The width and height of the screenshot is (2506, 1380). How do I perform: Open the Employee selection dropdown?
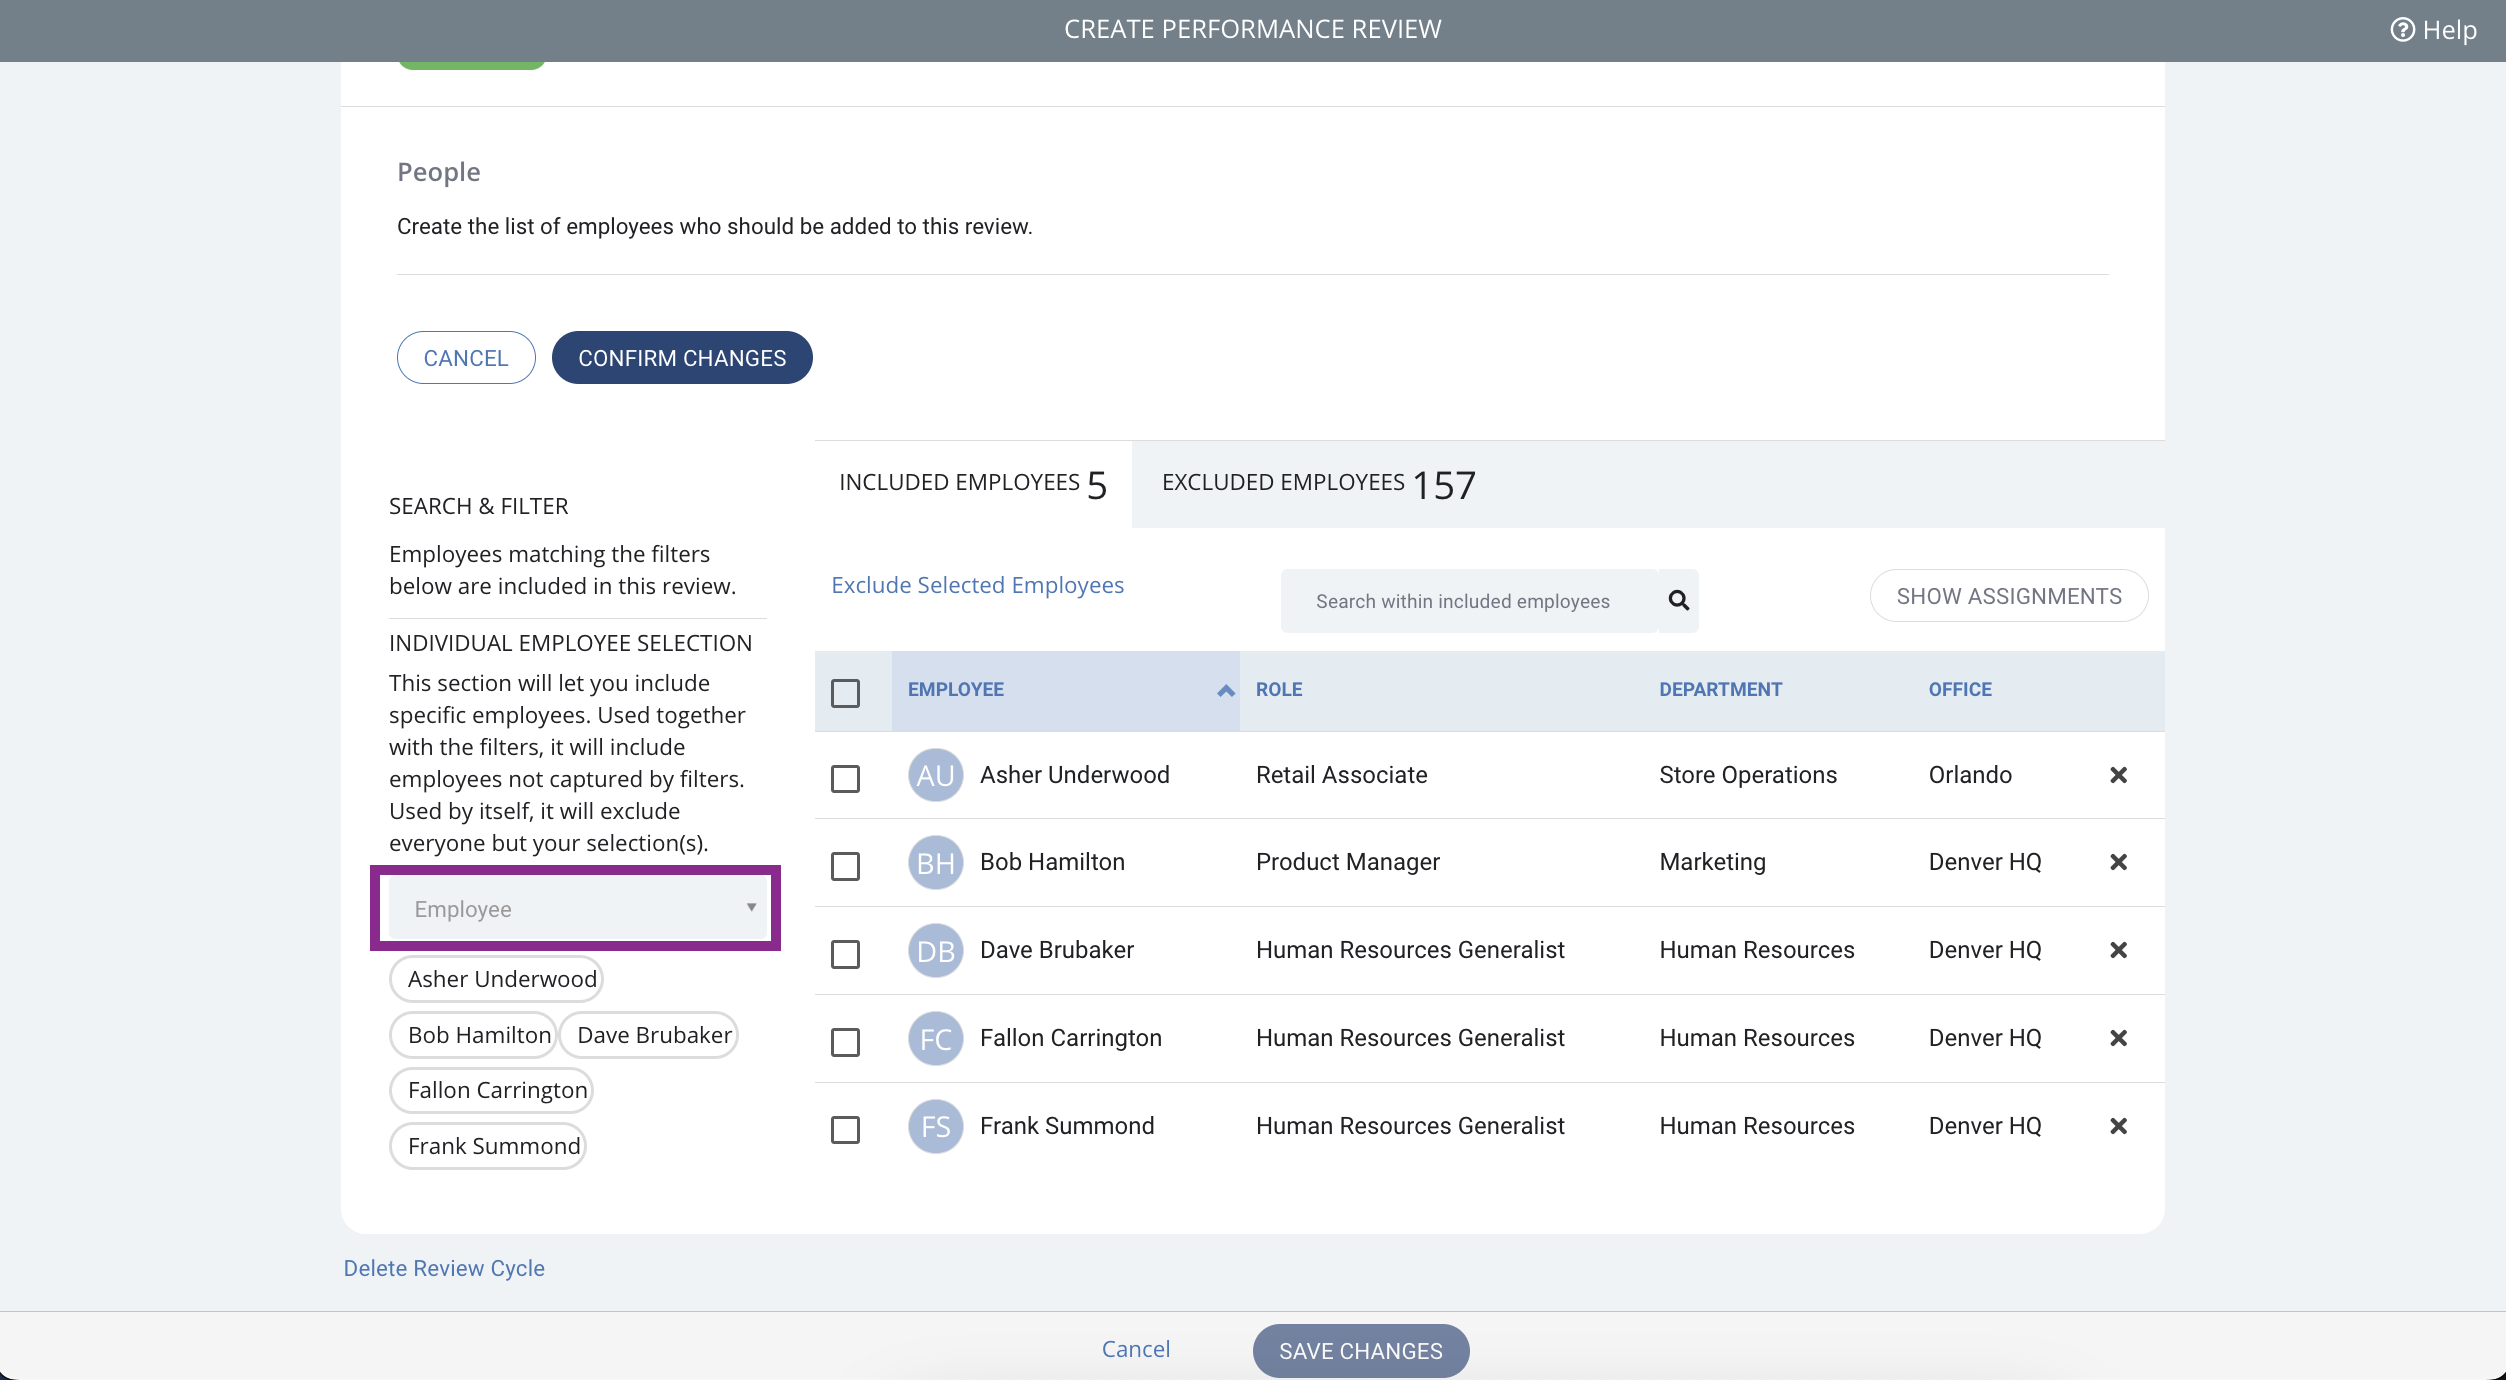point(577,909)
